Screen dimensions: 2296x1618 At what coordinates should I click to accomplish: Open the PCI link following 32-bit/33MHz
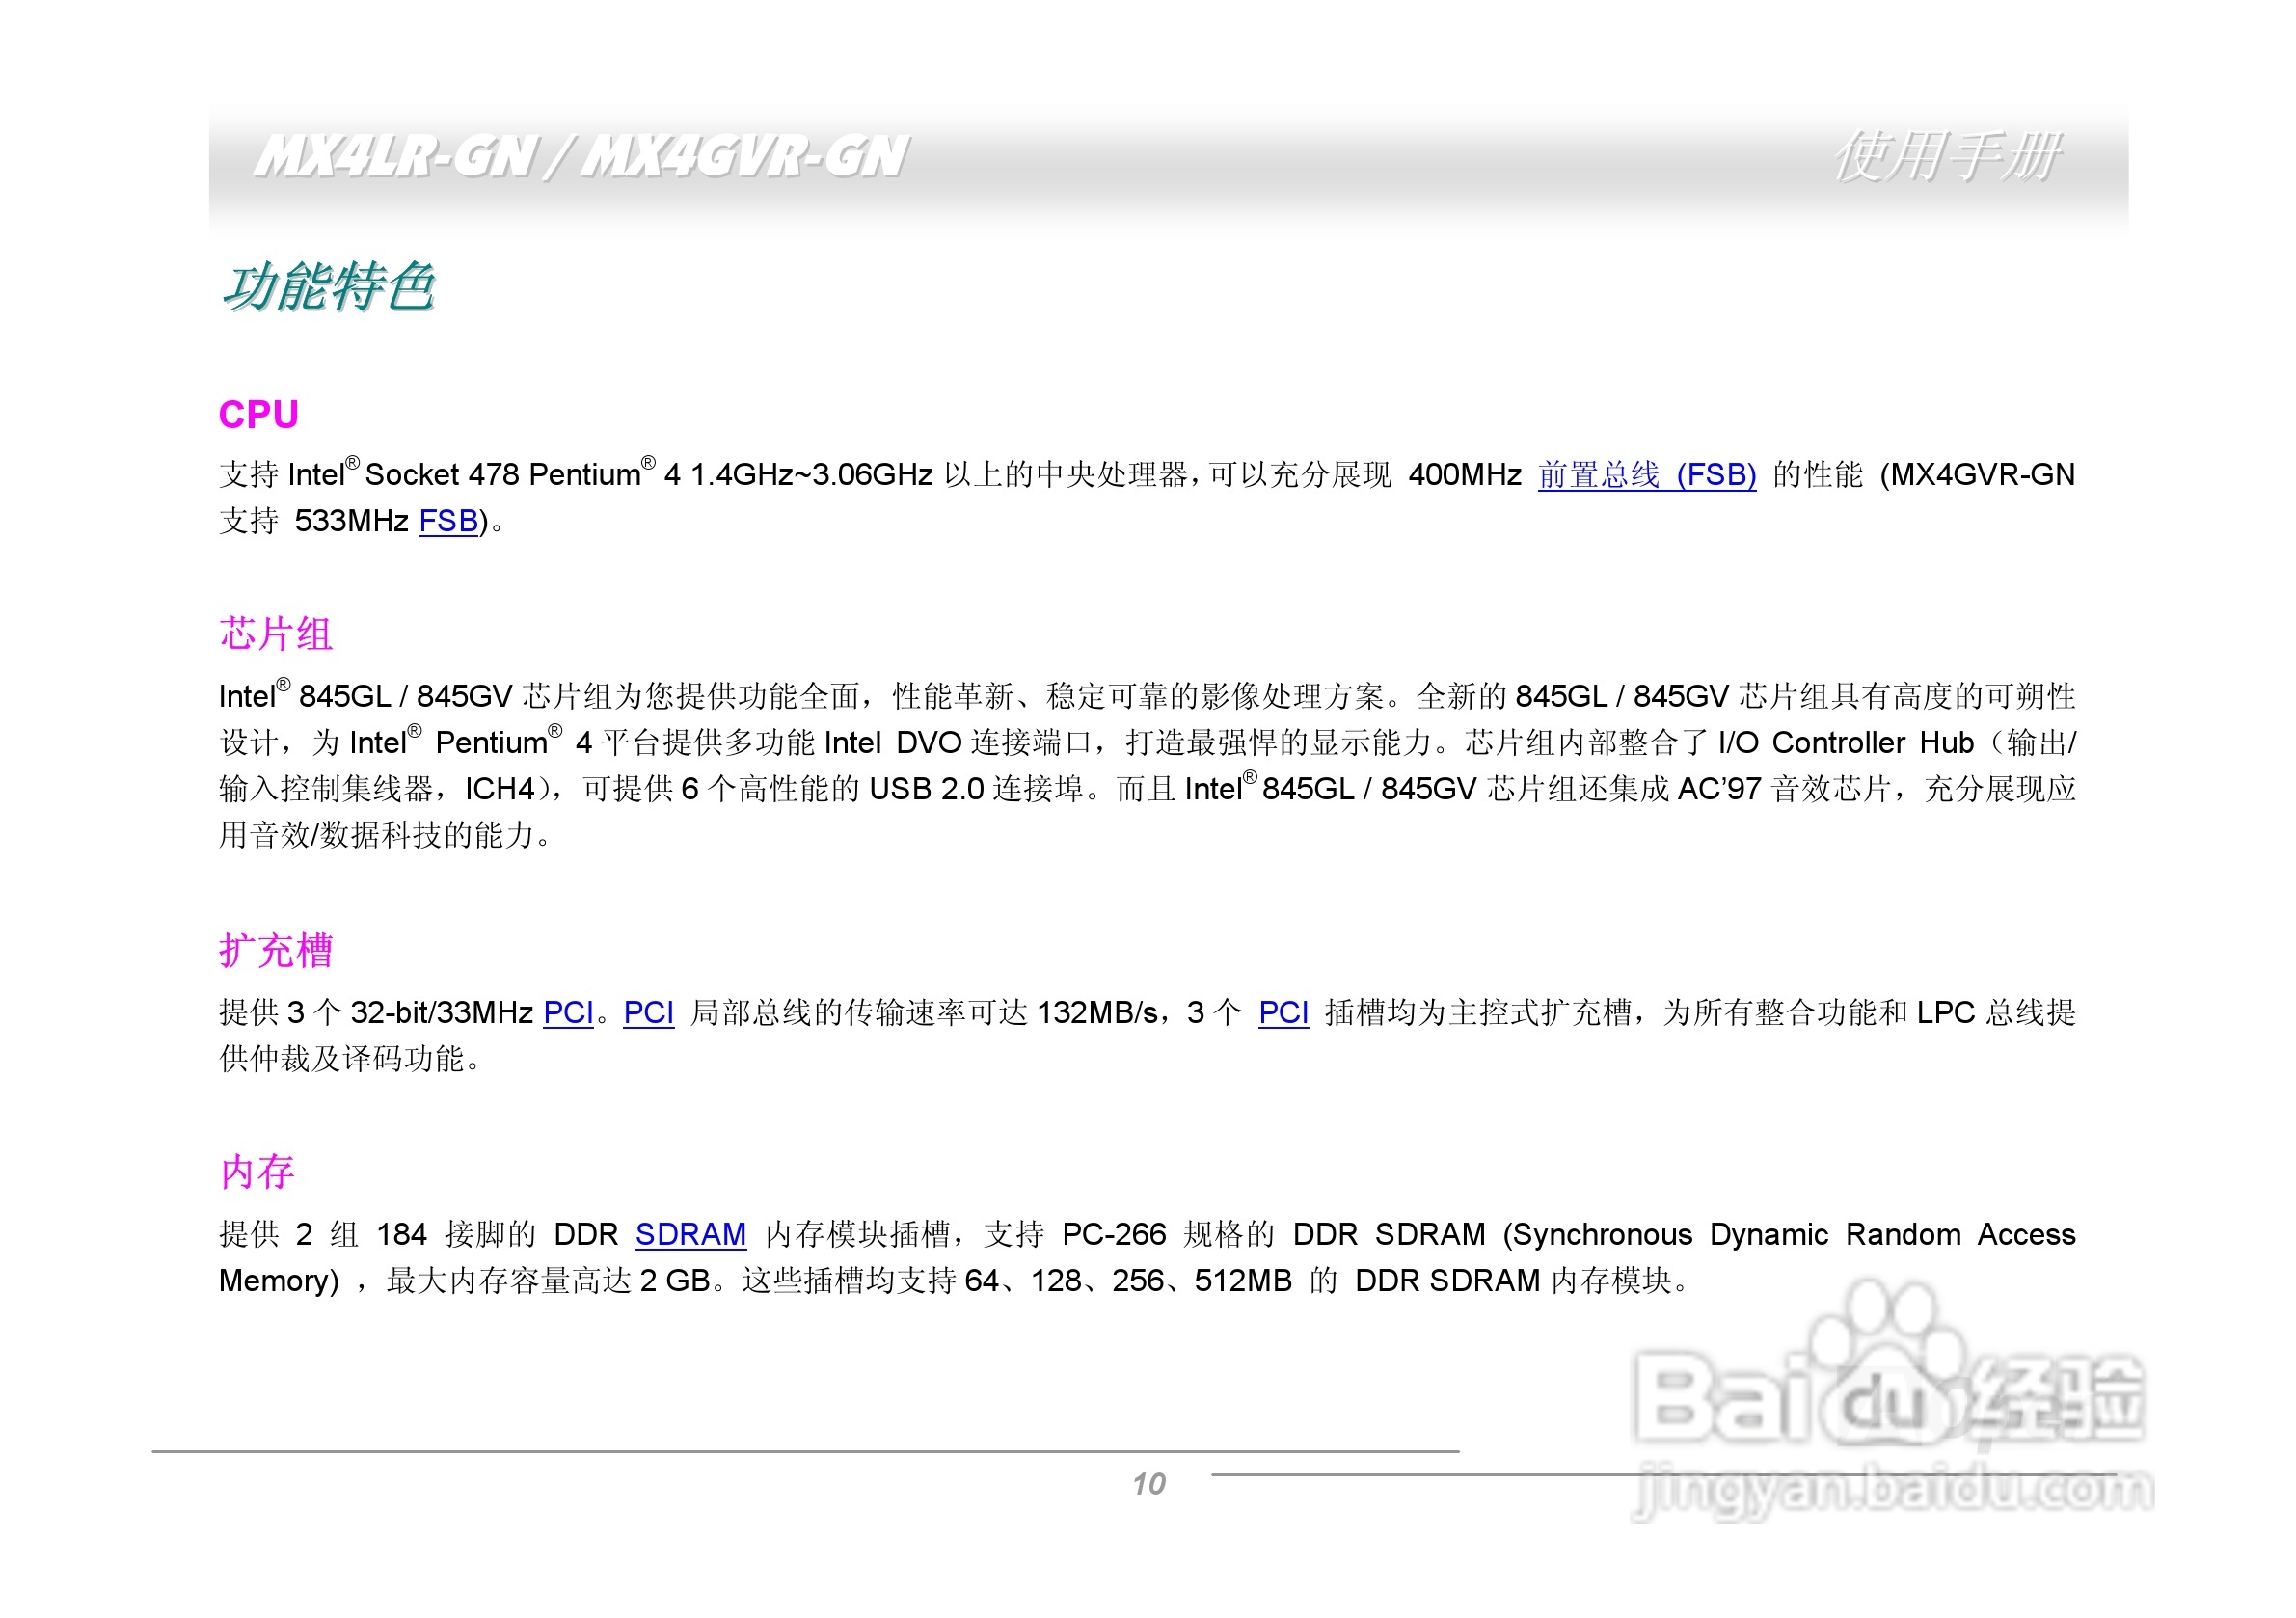point(568,1013)
